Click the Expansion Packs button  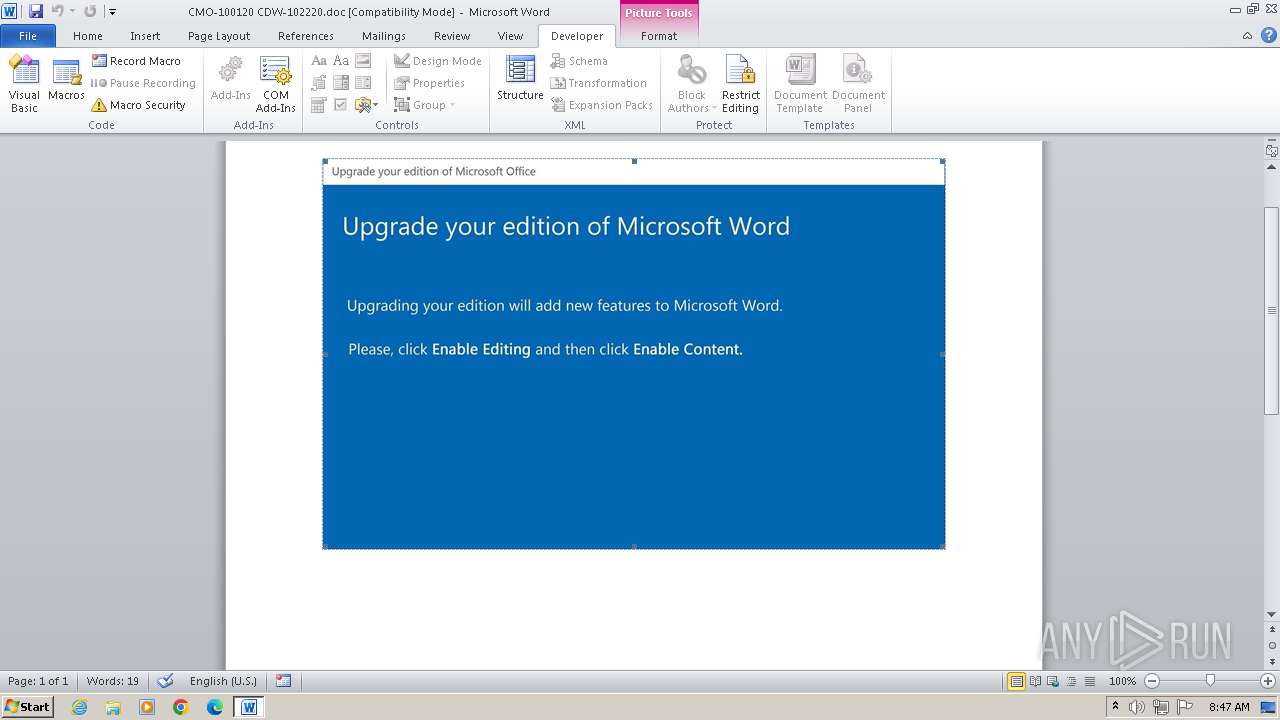[601, 105]
